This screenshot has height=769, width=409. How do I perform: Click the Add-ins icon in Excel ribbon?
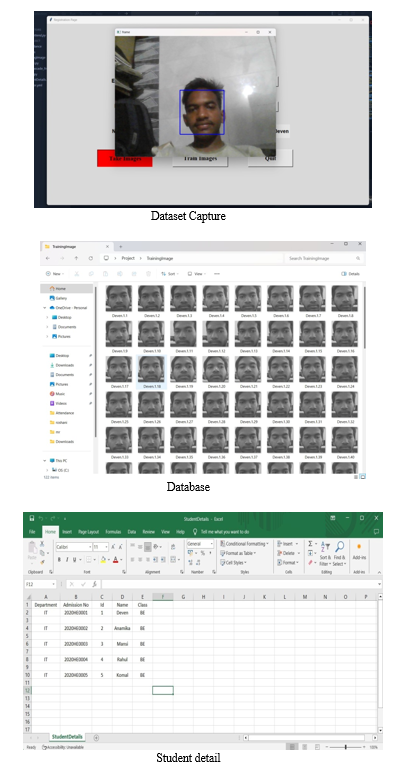[359, 551]
